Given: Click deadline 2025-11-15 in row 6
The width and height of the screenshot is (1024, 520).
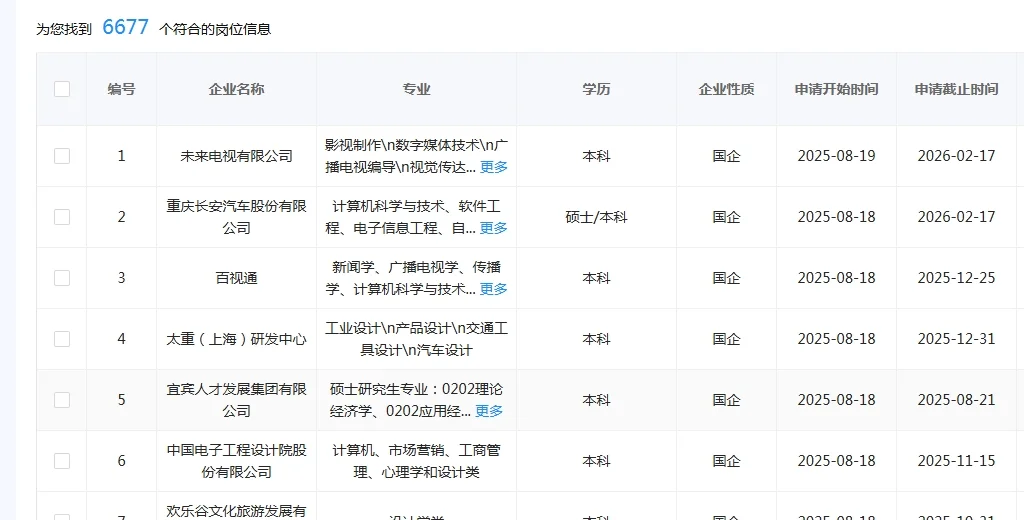Looking at the screenshot, I should 957,461.
